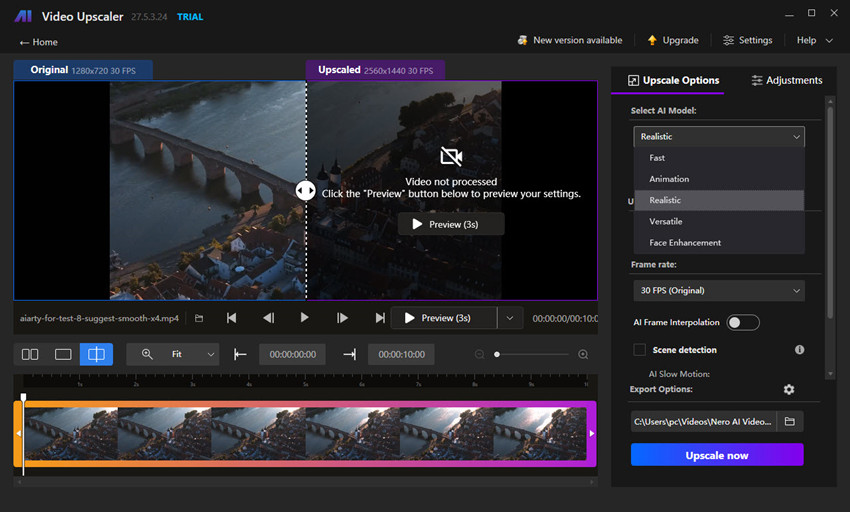Select single view layout
This screenshot has height=512, width=850.
pyautogui.click(x=63, y=354)
